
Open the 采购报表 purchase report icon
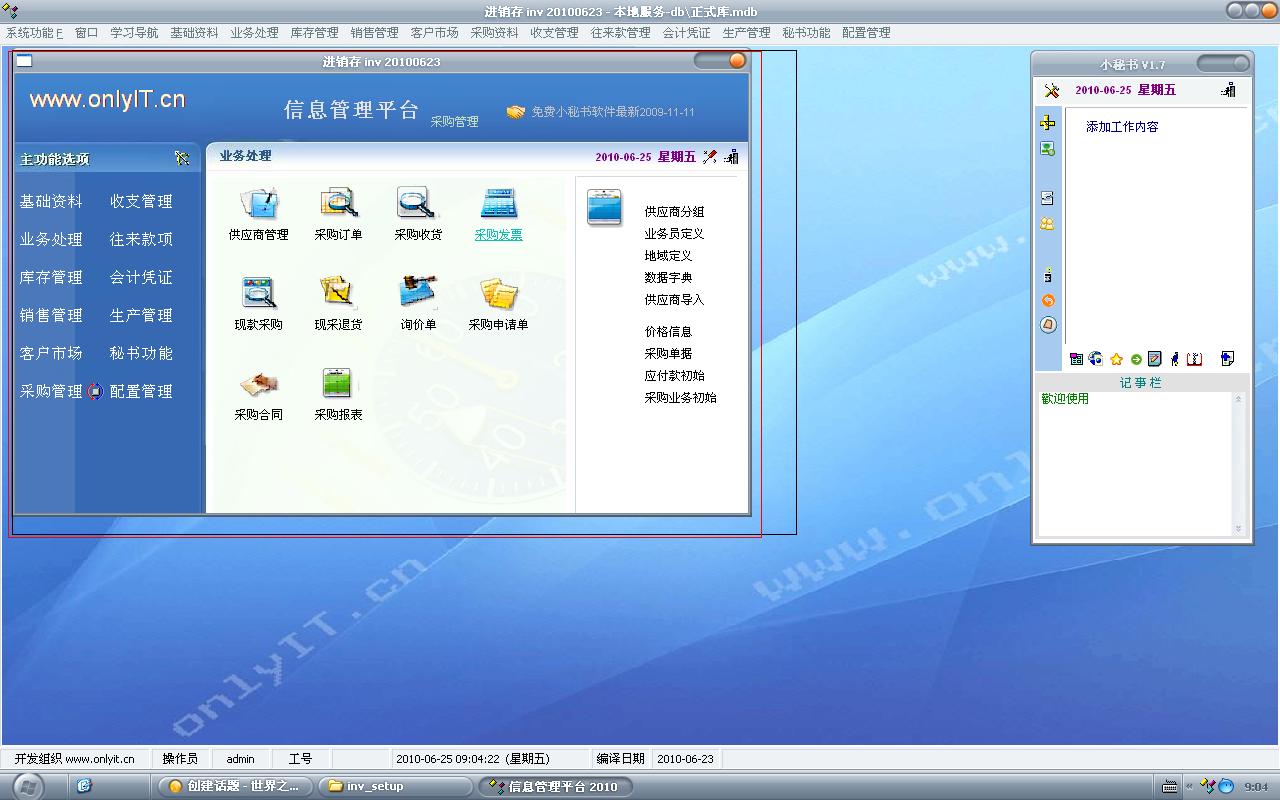click(338, 384)
